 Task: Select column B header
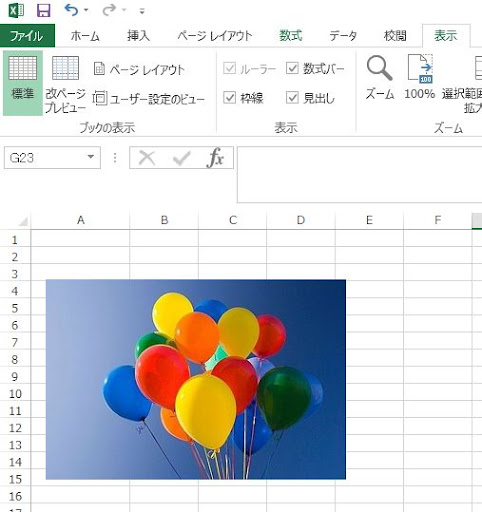[x=164, y=220]
